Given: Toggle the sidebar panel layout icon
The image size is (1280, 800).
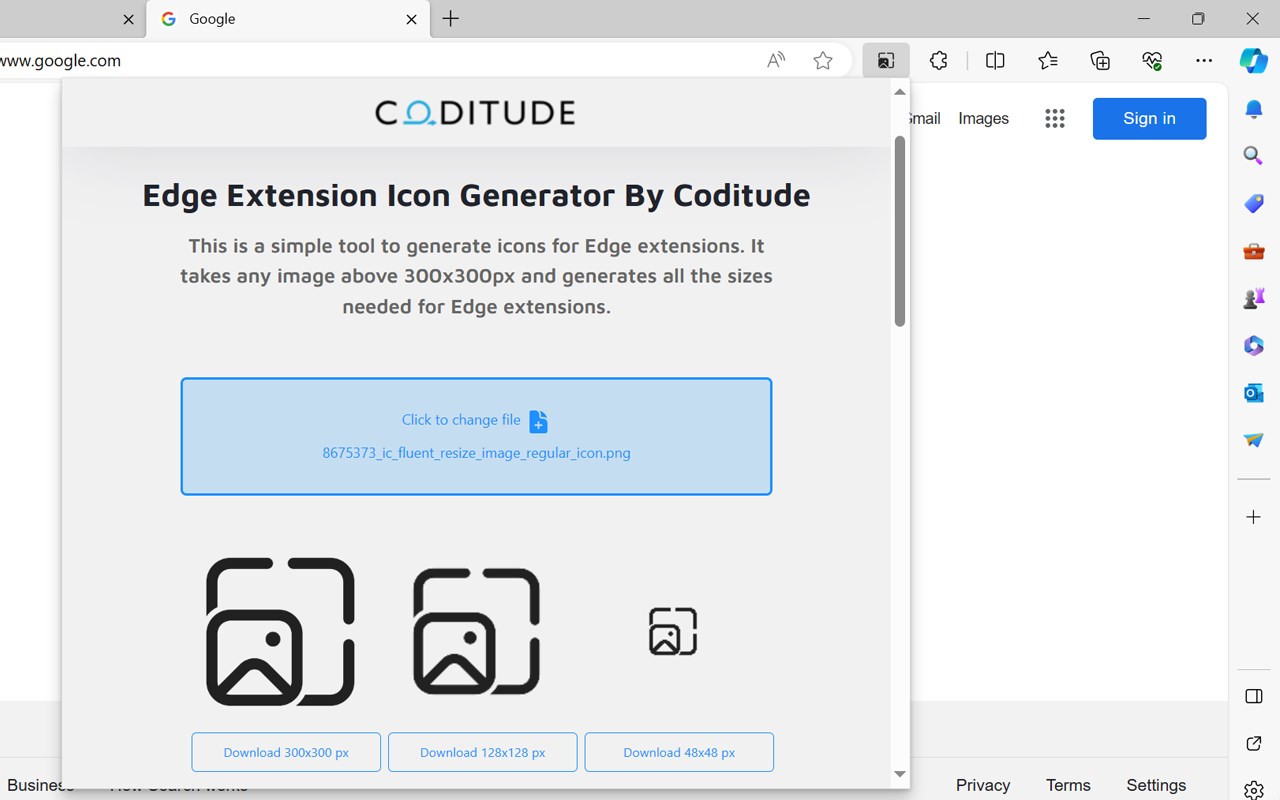Looking at the screenshot, I should (x=1254, y=696).
